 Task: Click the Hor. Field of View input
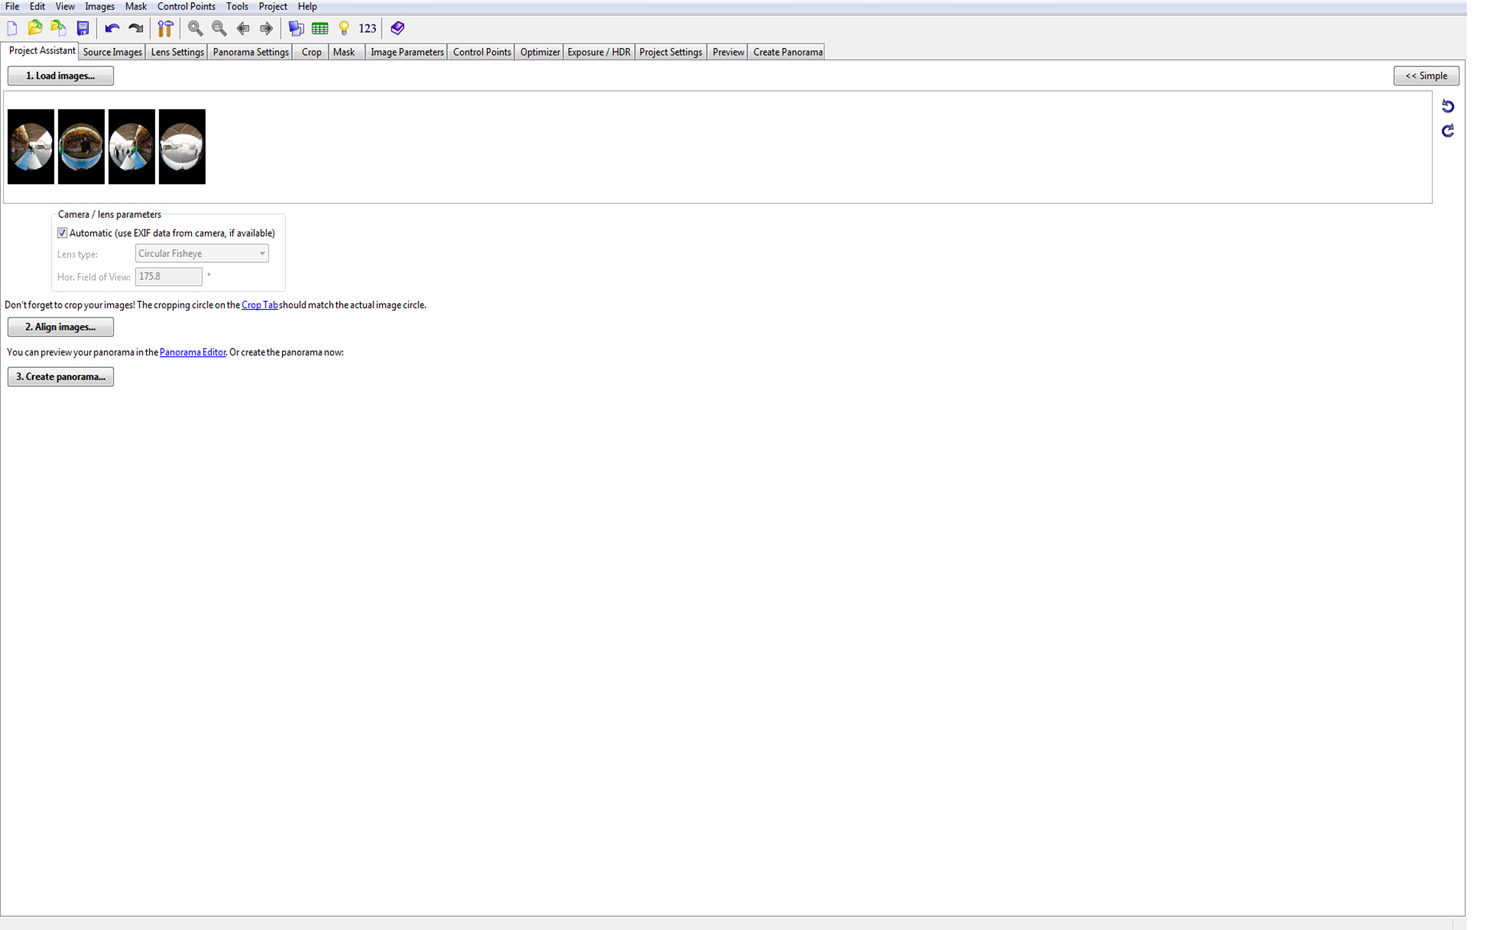168,277
